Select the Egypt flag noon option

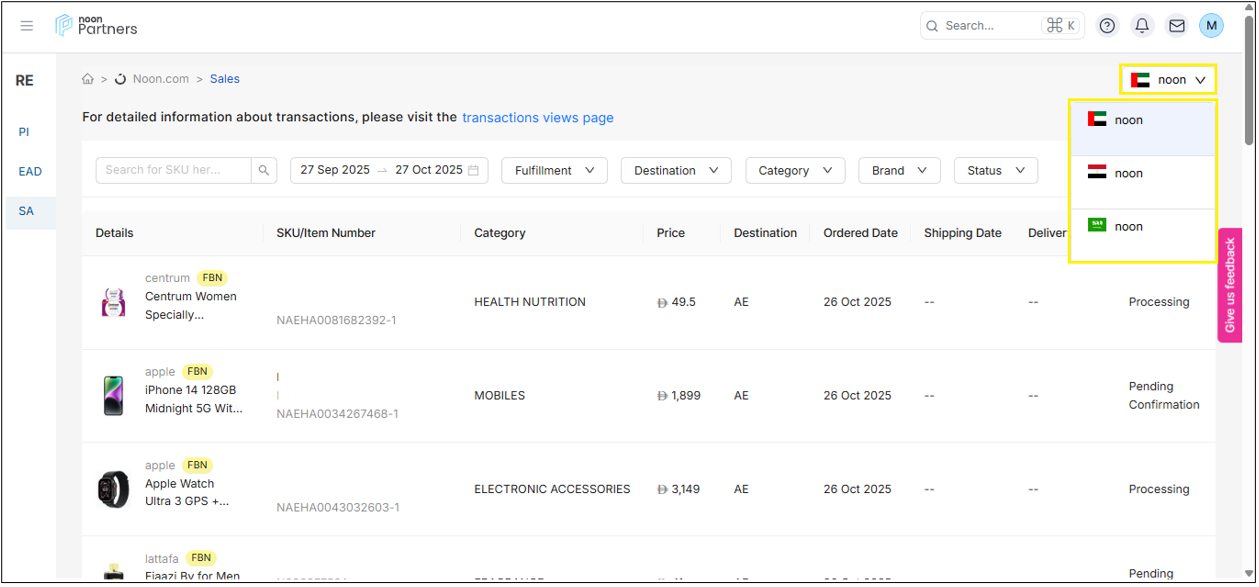(x=1143, y=174)
